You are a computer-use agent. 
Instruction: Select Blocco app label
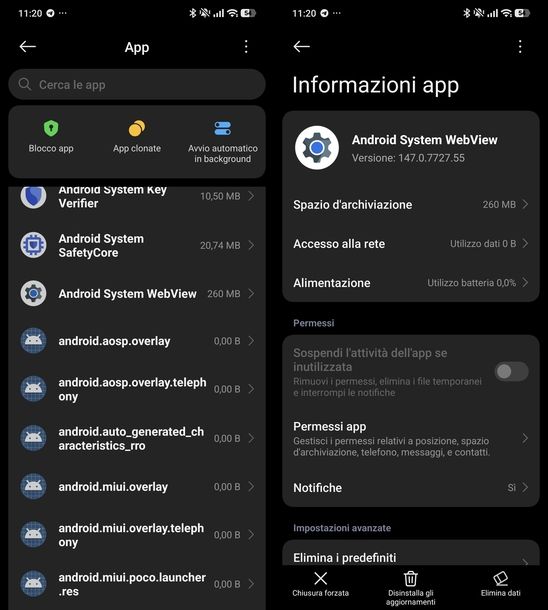(x=51, y=148)
